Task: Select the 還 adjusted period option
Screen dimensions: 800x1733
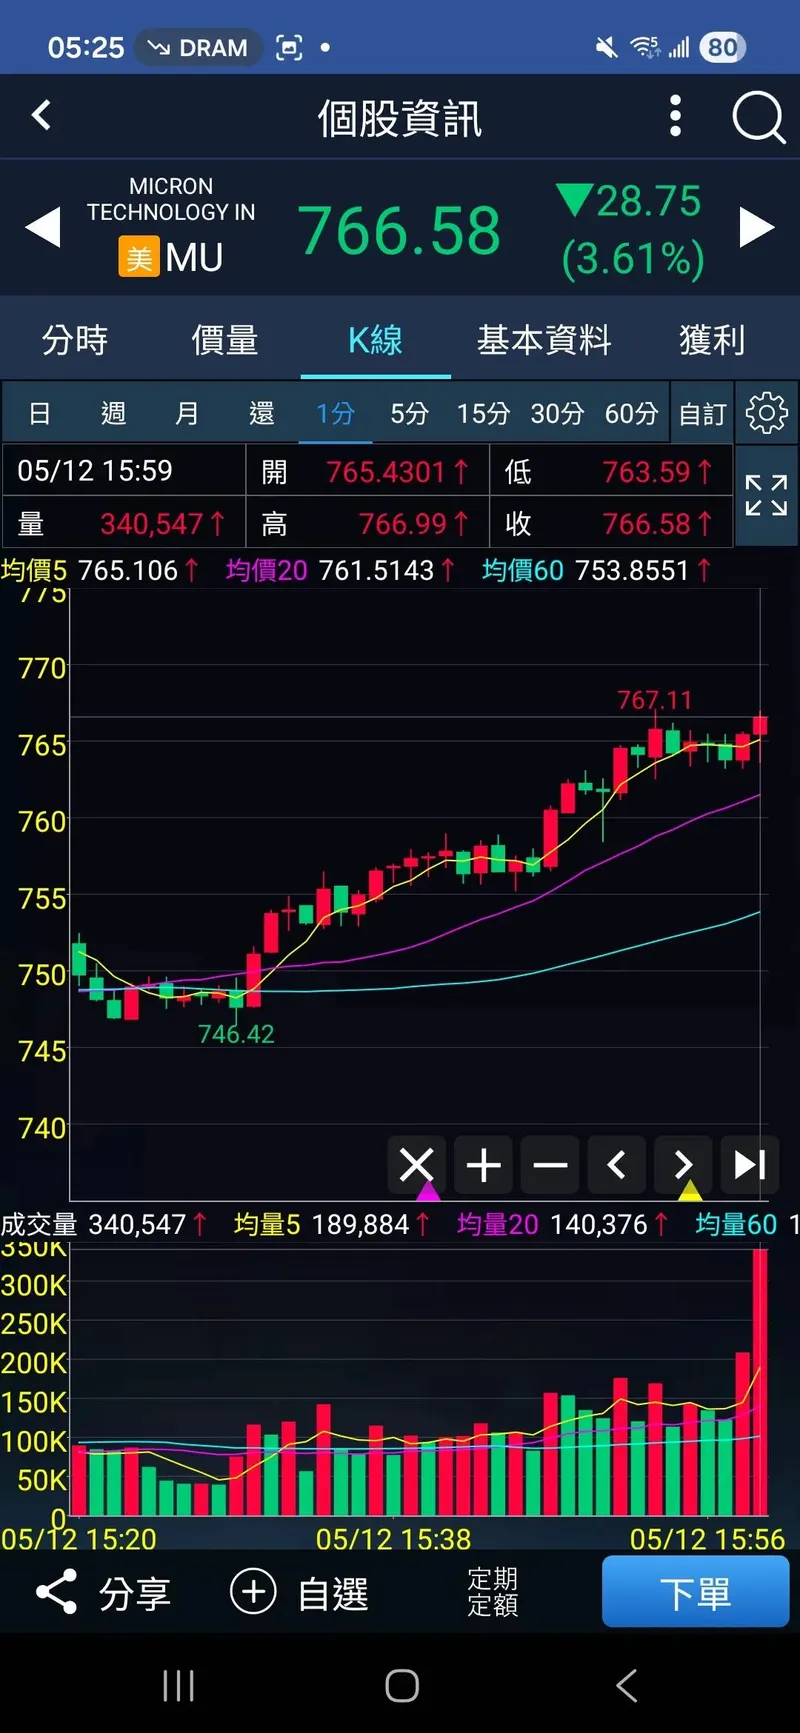Action: pos(261,413)
